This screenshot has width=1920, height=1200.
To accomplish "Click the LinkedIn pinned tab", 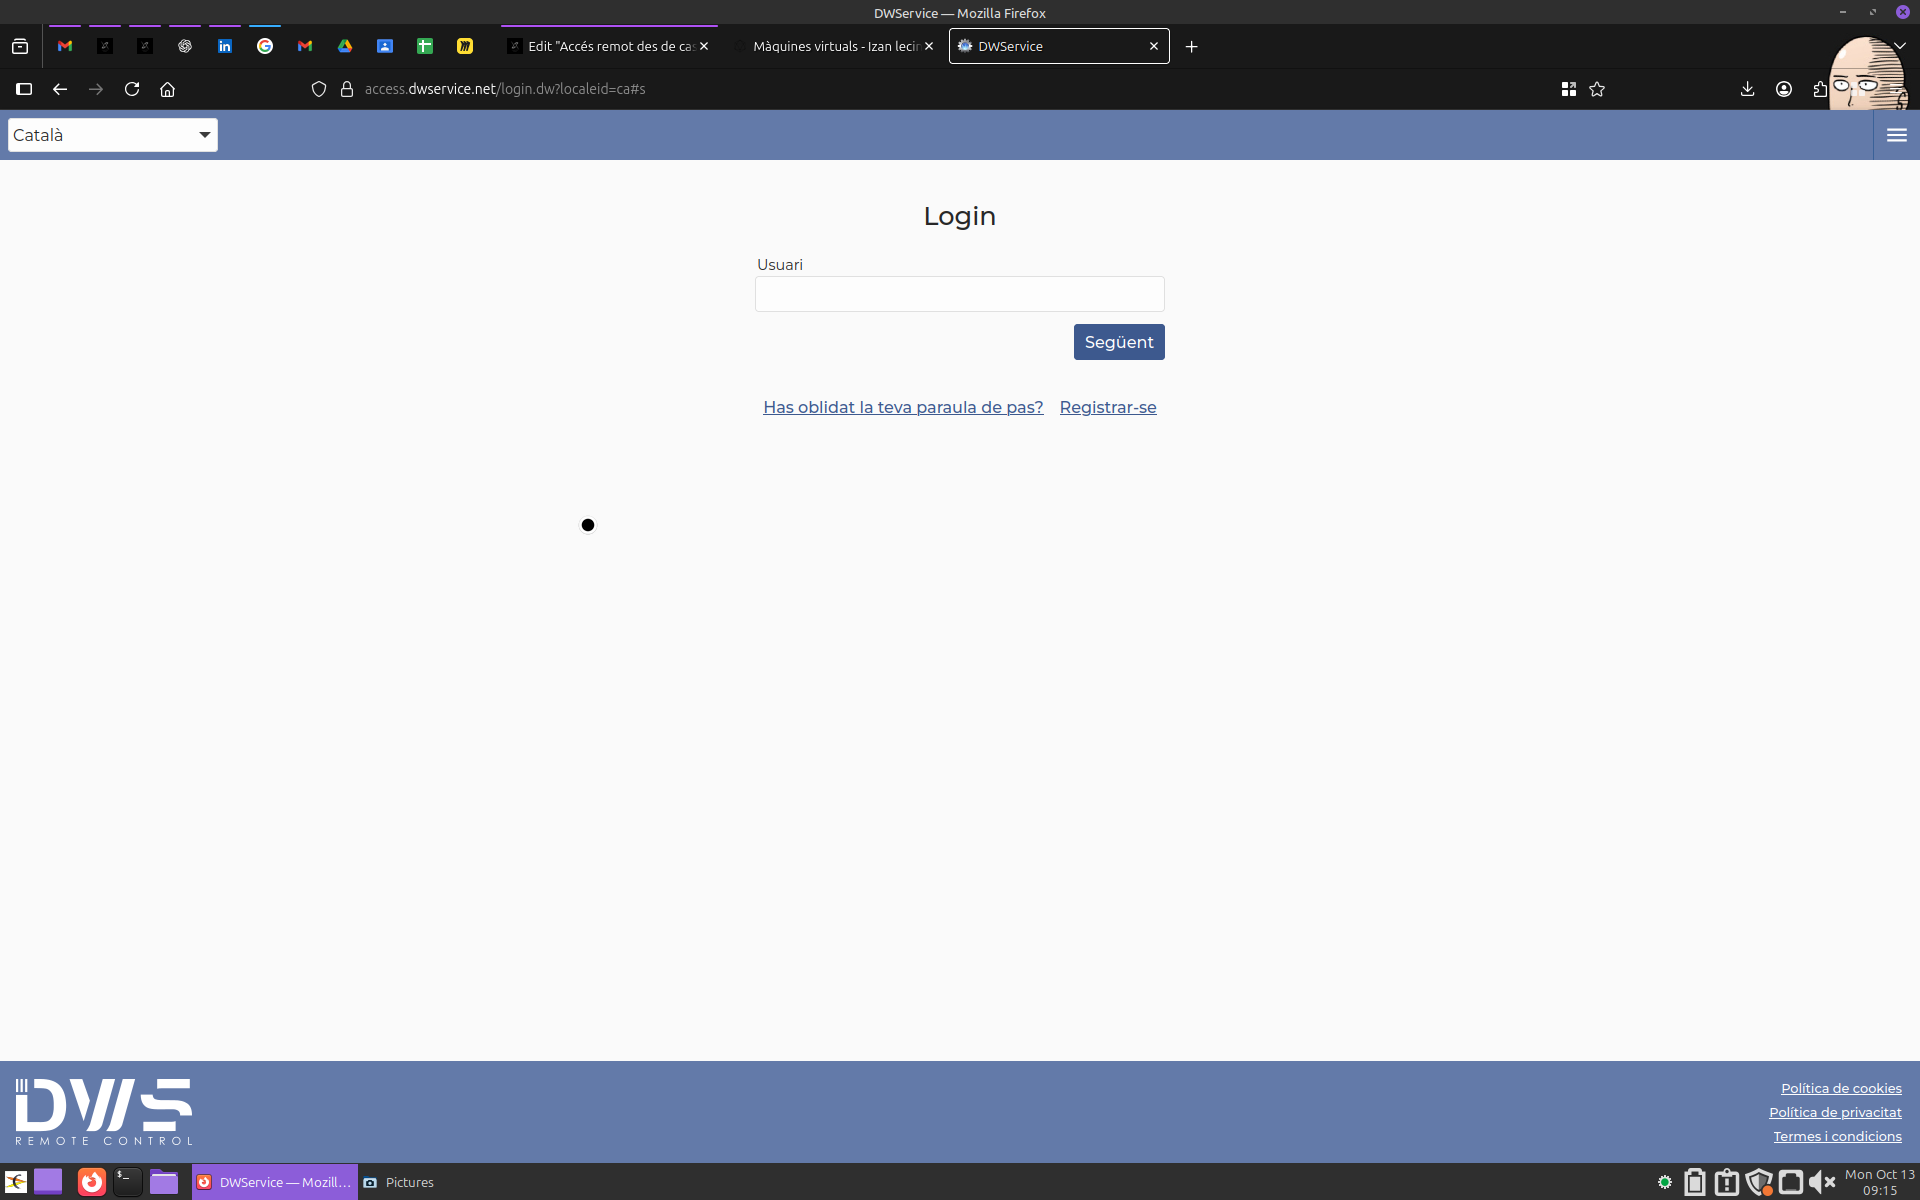I will [x=225, y=46].
